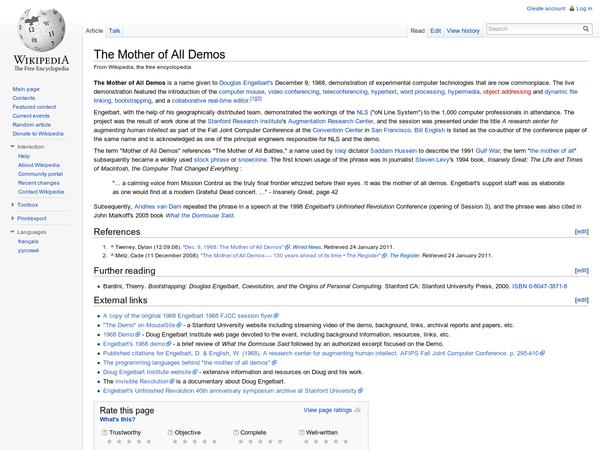Open the Current events sidebar link
Image resolution: width=600 pixels, height=450 pixels.
[x=31, y=116]
